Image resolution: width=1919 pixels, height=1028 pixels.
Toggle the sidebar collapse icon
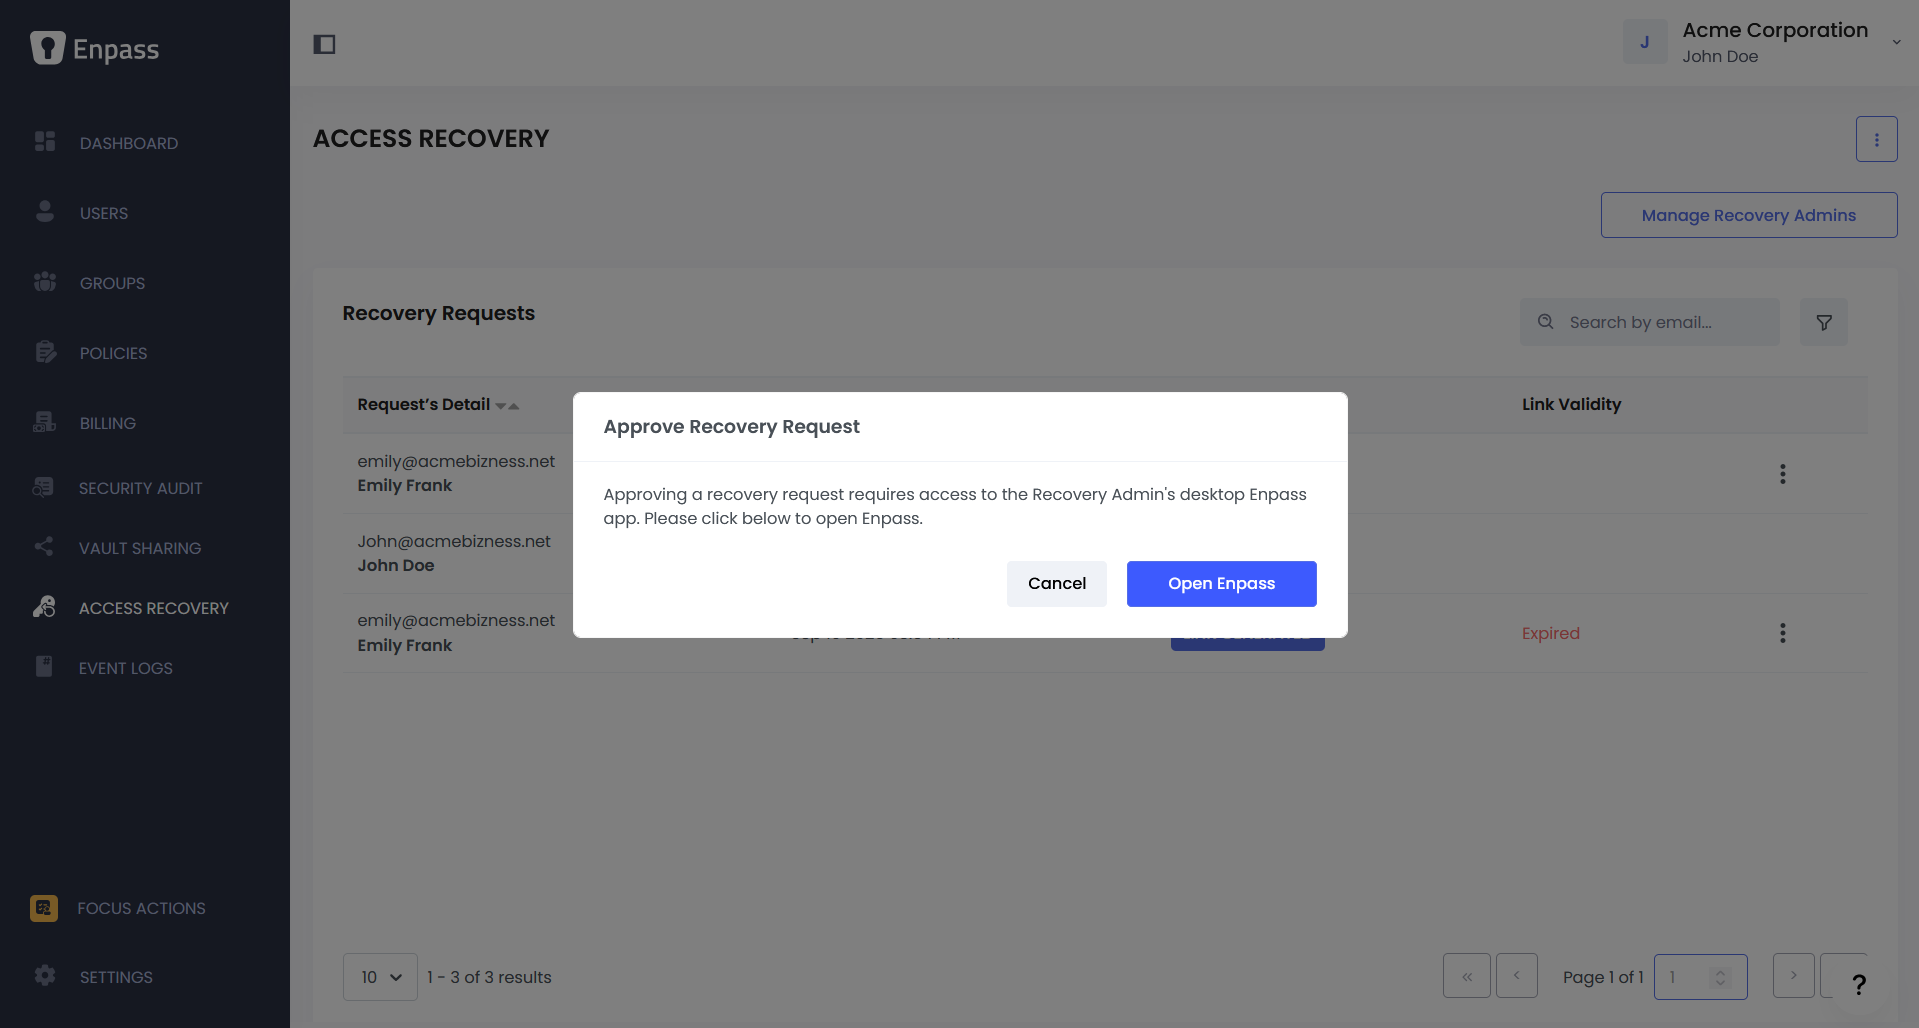[324, 44]
